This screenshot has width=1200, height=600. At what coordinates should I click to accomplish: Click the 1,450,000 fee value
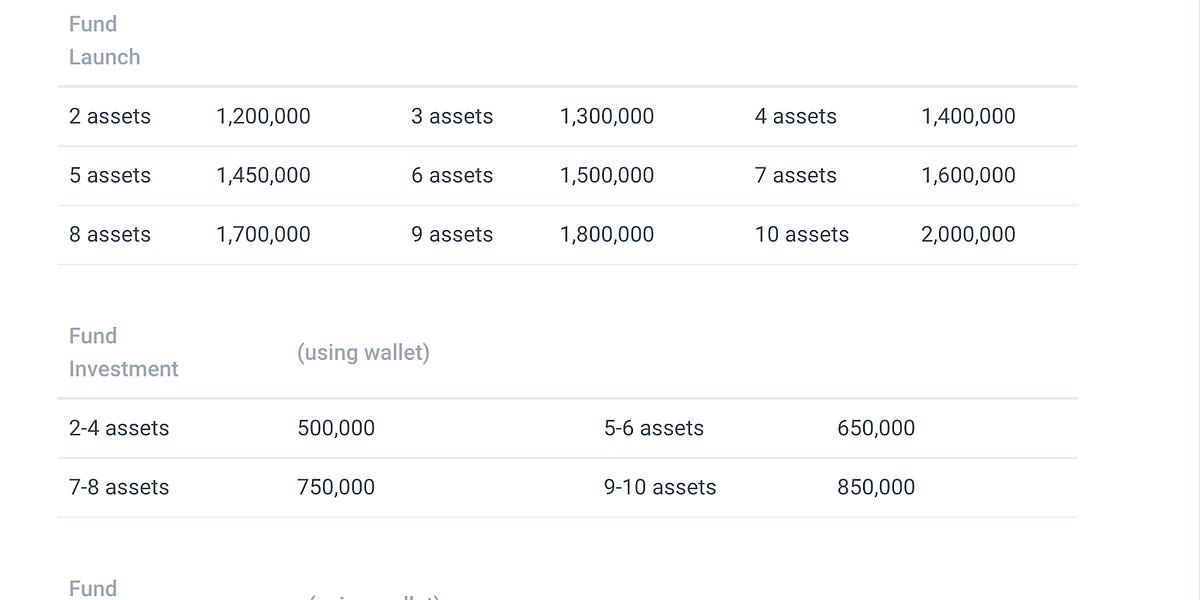tap(263, 175)
